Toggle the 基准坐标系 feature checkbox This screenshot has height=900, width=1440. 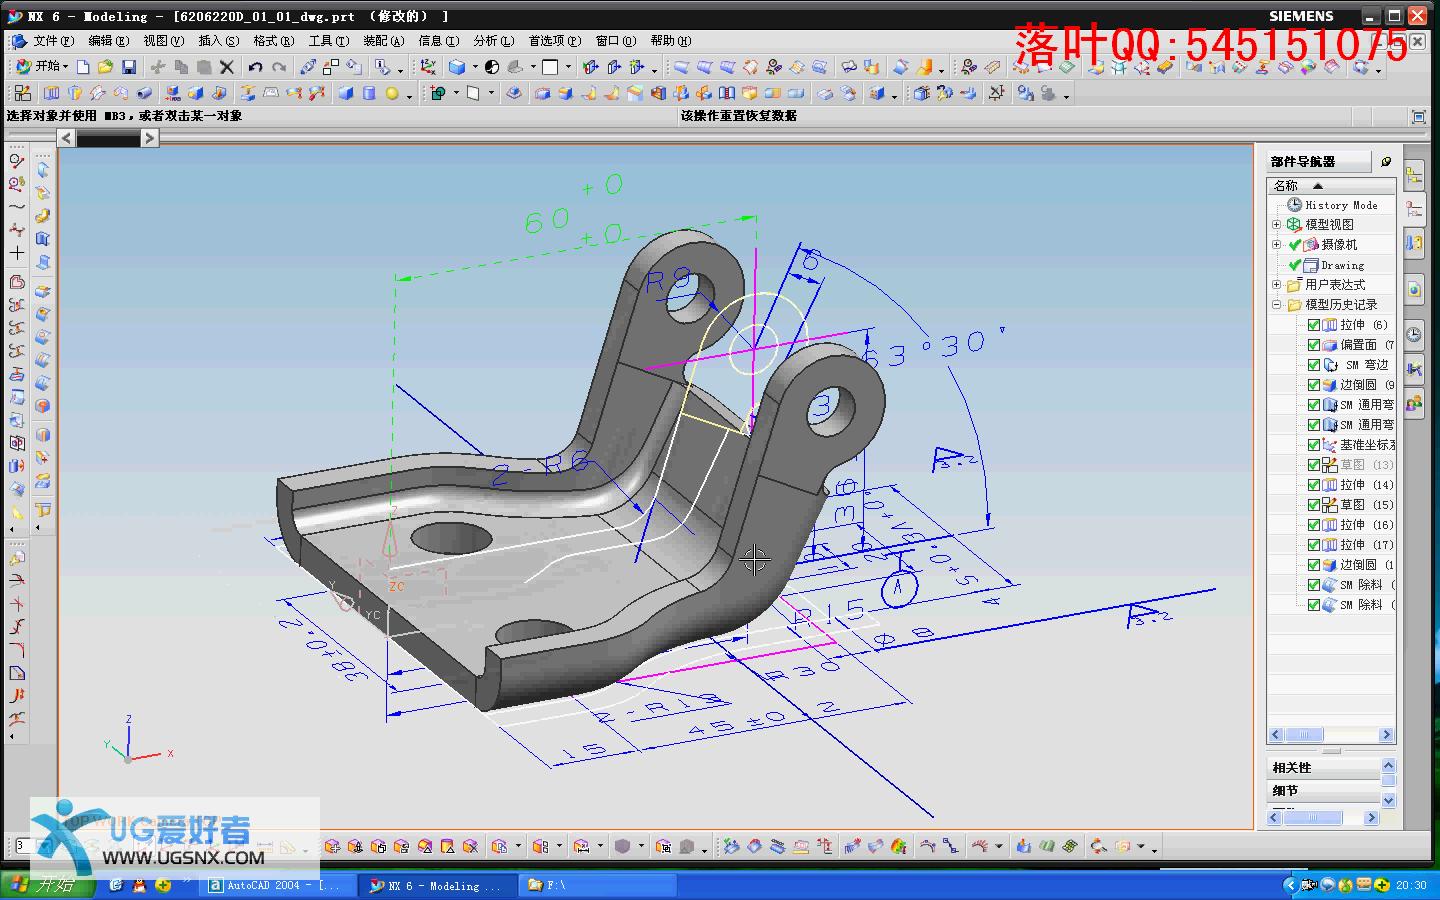coord(1314,445)
